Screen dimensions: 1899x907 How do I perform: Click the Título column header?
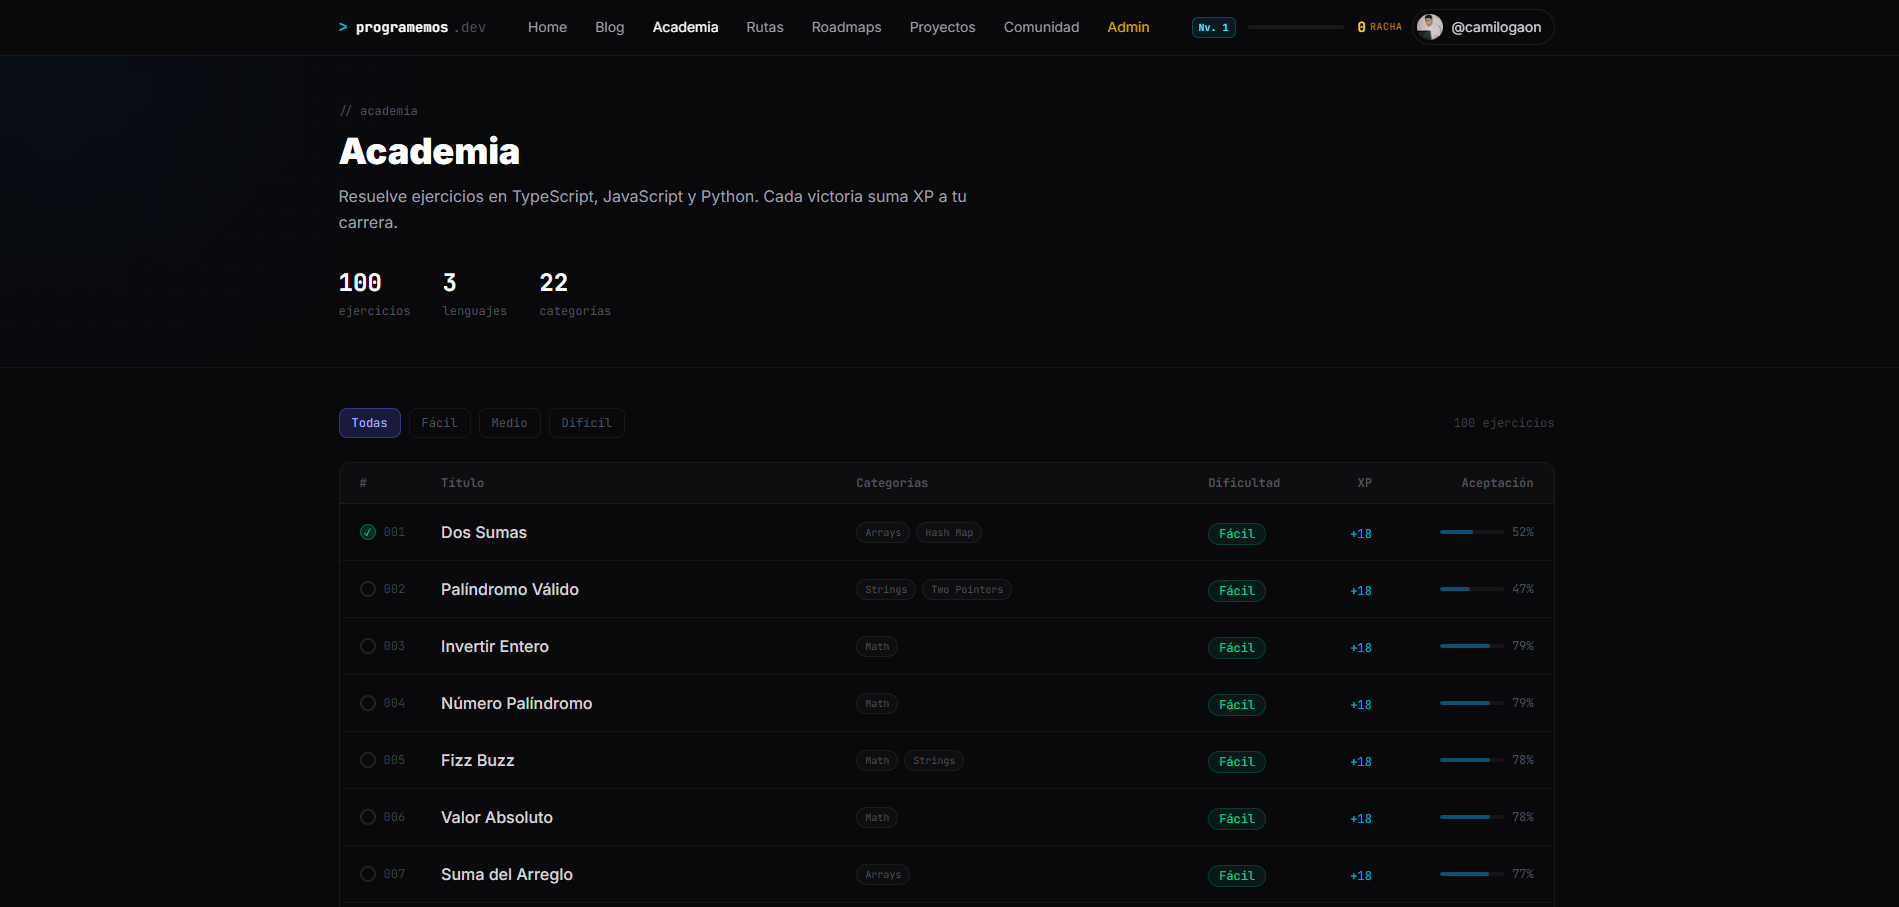click(x=462, y=483)
